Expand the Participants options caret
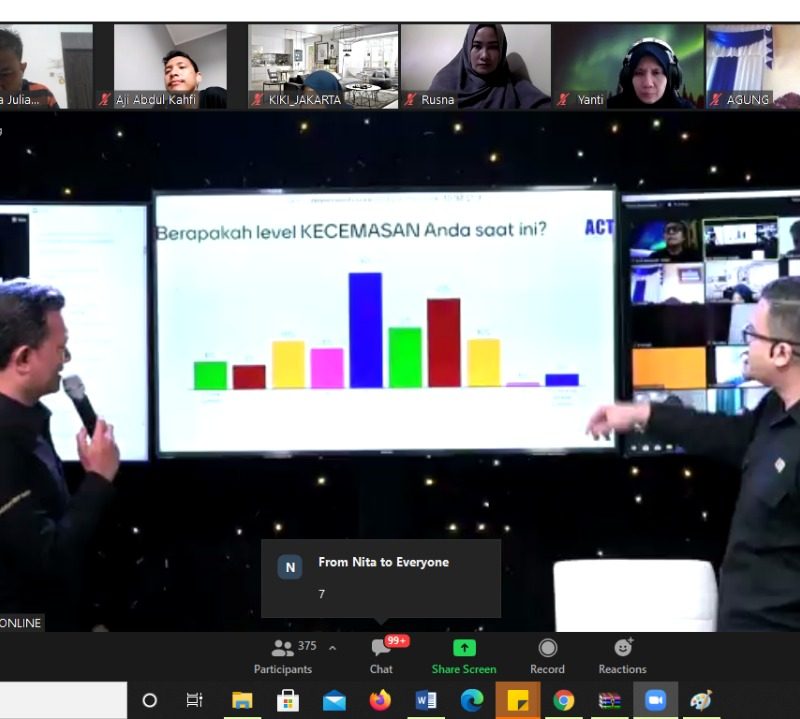 click(x=332, y=647)
